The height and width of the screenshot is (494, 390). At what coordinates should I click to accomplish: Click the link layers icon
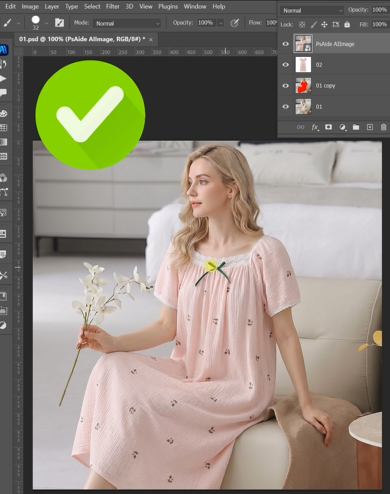click(300, 127)
